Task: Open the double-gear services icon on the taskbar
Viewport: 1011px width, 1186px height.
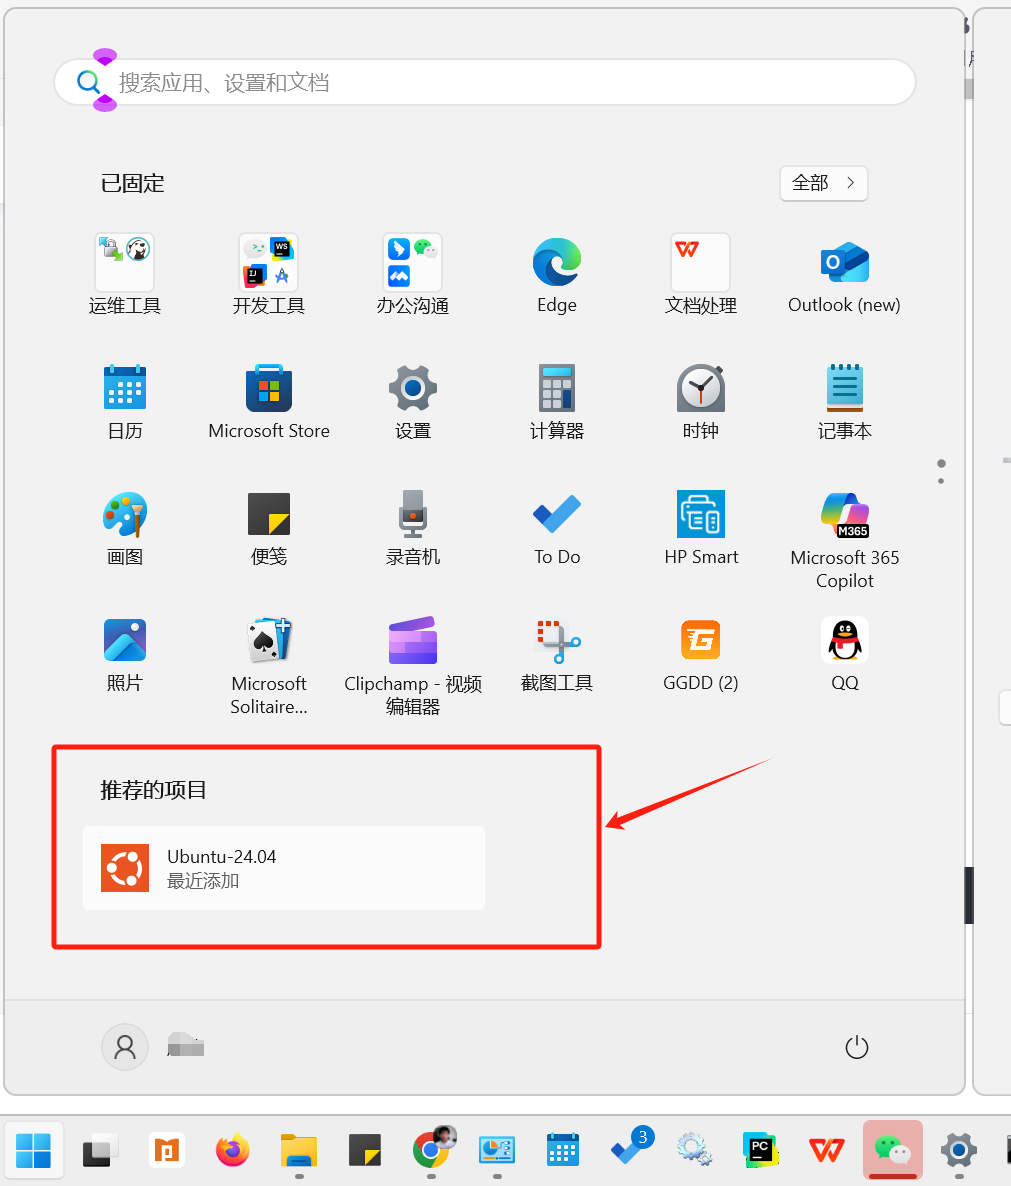Action: pos(694,1150)
